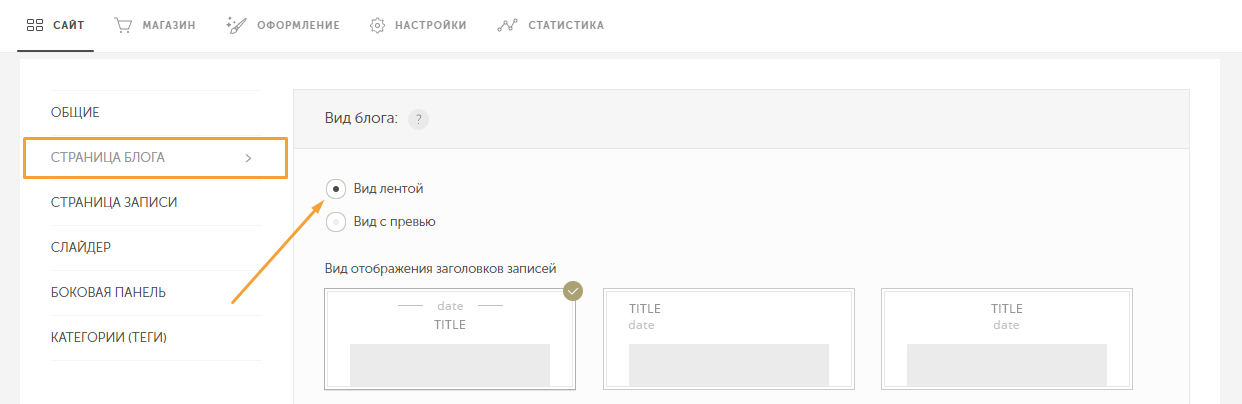Click the graph icon for СТАТИСТИКА
1242x404 pixels.
[506, 25]
